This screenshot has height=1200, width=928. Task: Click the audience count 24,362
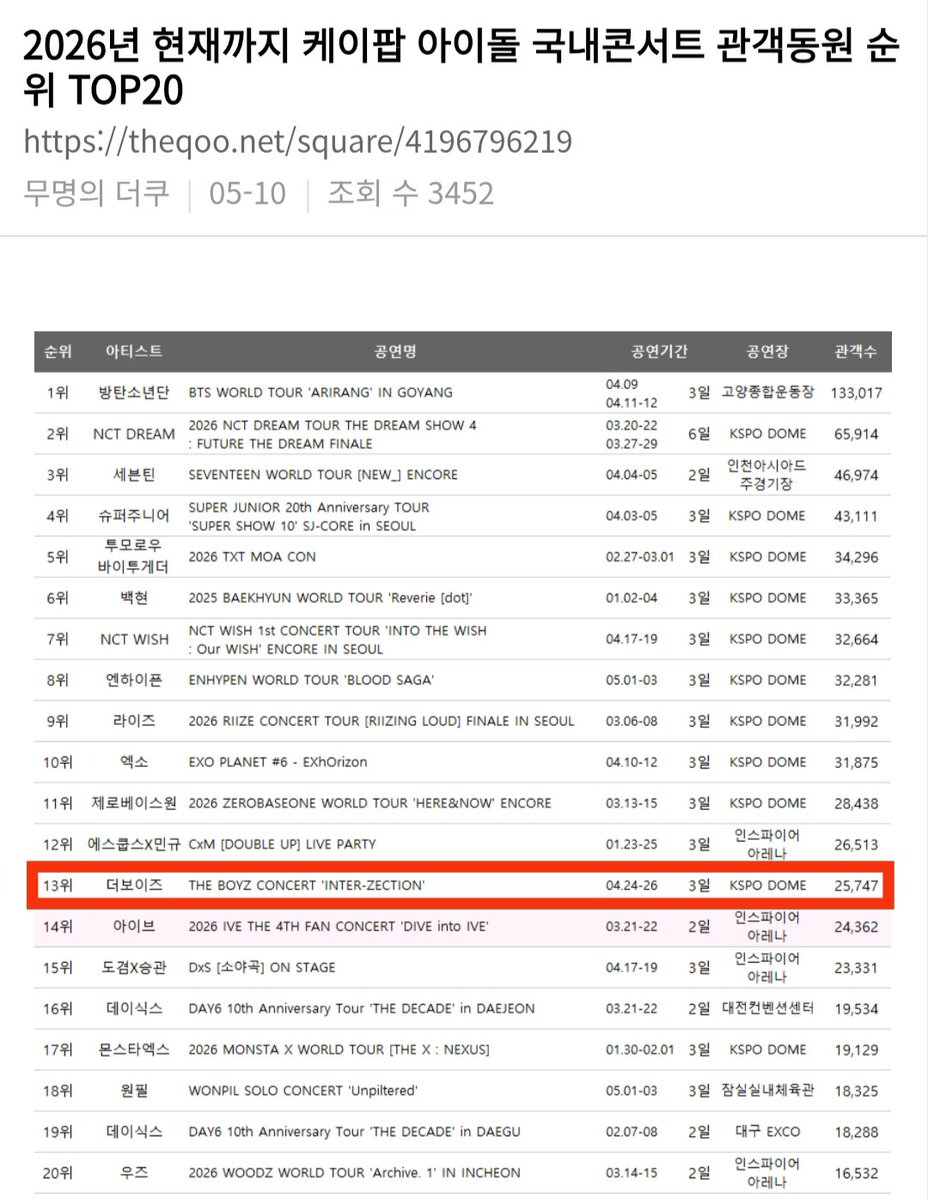(x=856, y=927)
